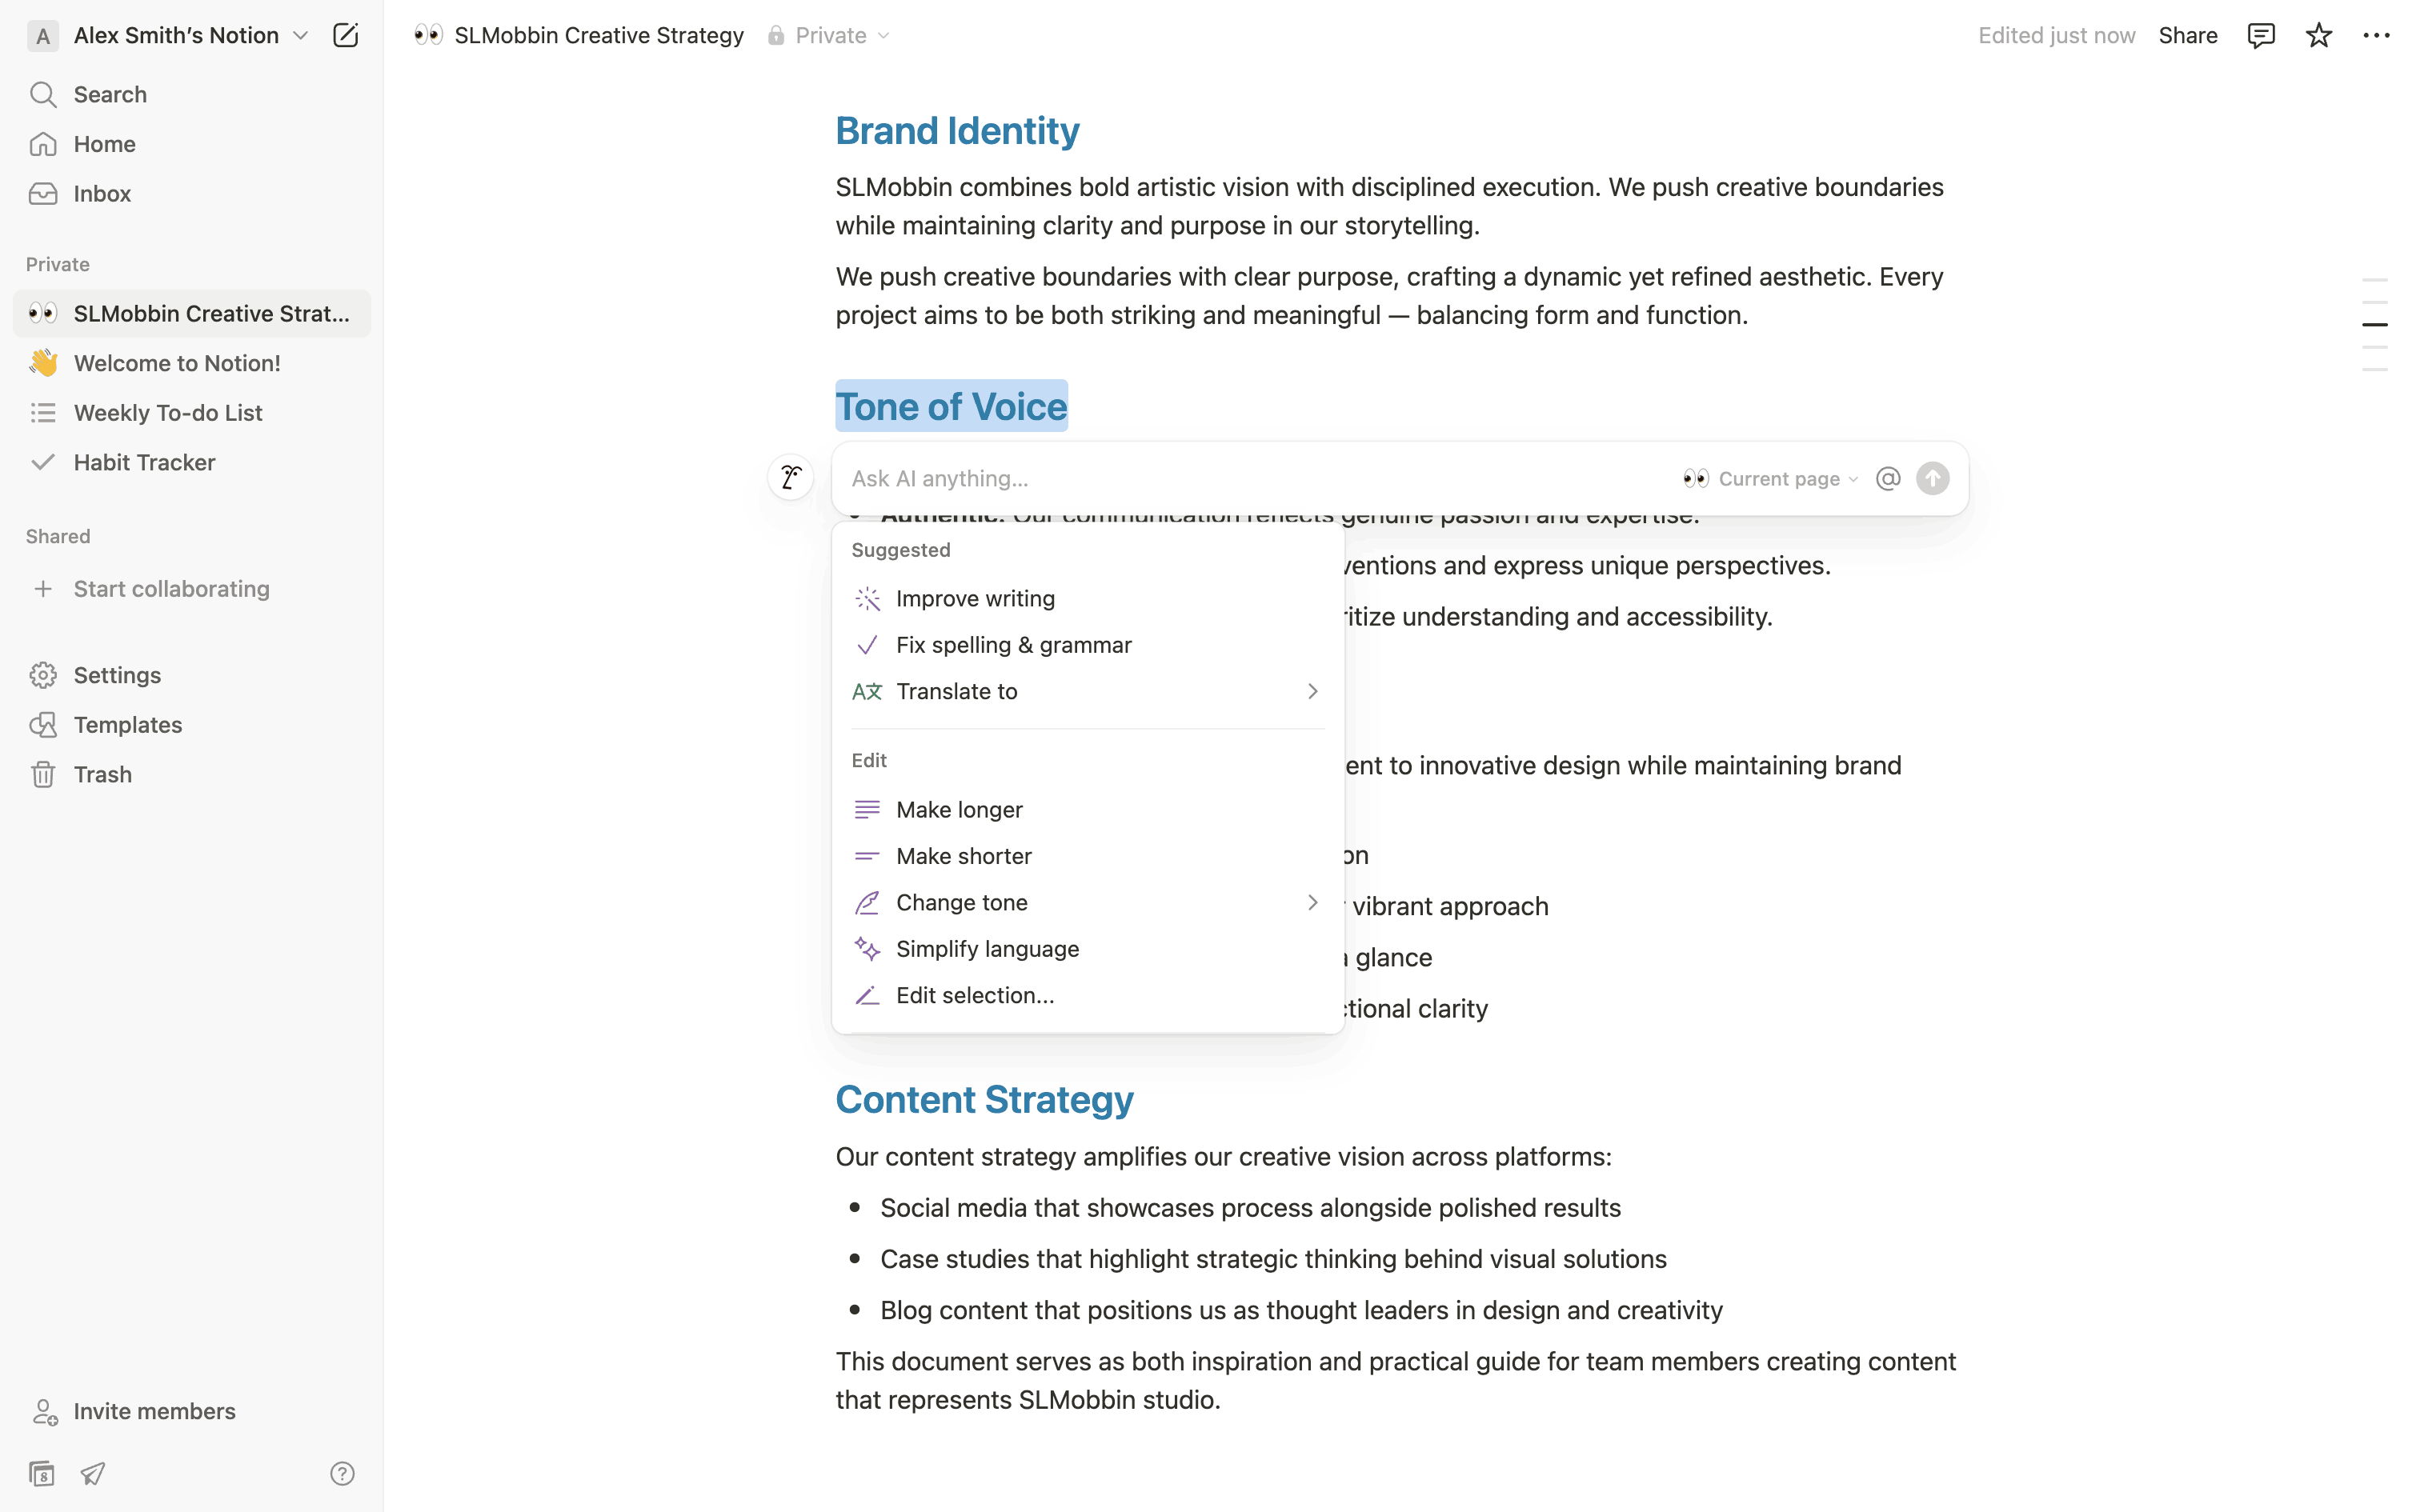The height and width of the screenshot is (1512, 2420).
Task: Expand the Change tone submenu
Action: (1087, 903)
